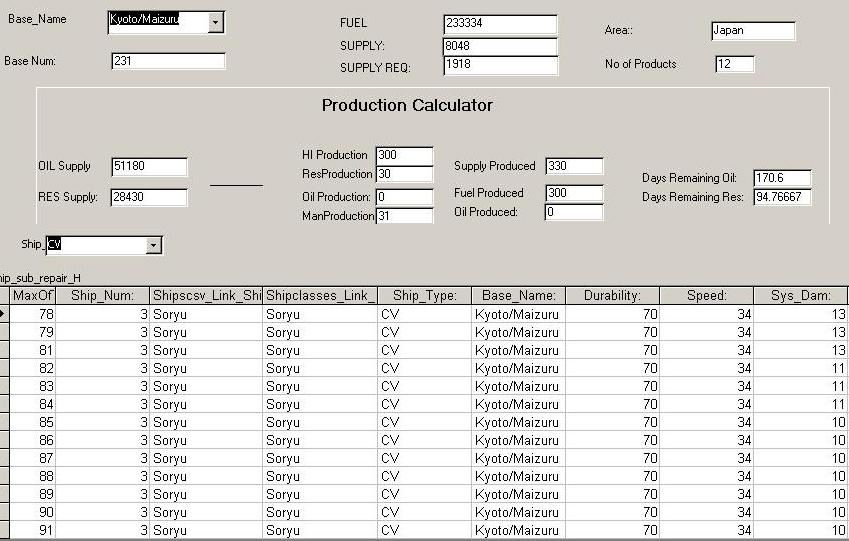The height and width of the screenshot is (541, 849).
Task: Click the SUPPLY value field
Action: click(x=500, y=46)
